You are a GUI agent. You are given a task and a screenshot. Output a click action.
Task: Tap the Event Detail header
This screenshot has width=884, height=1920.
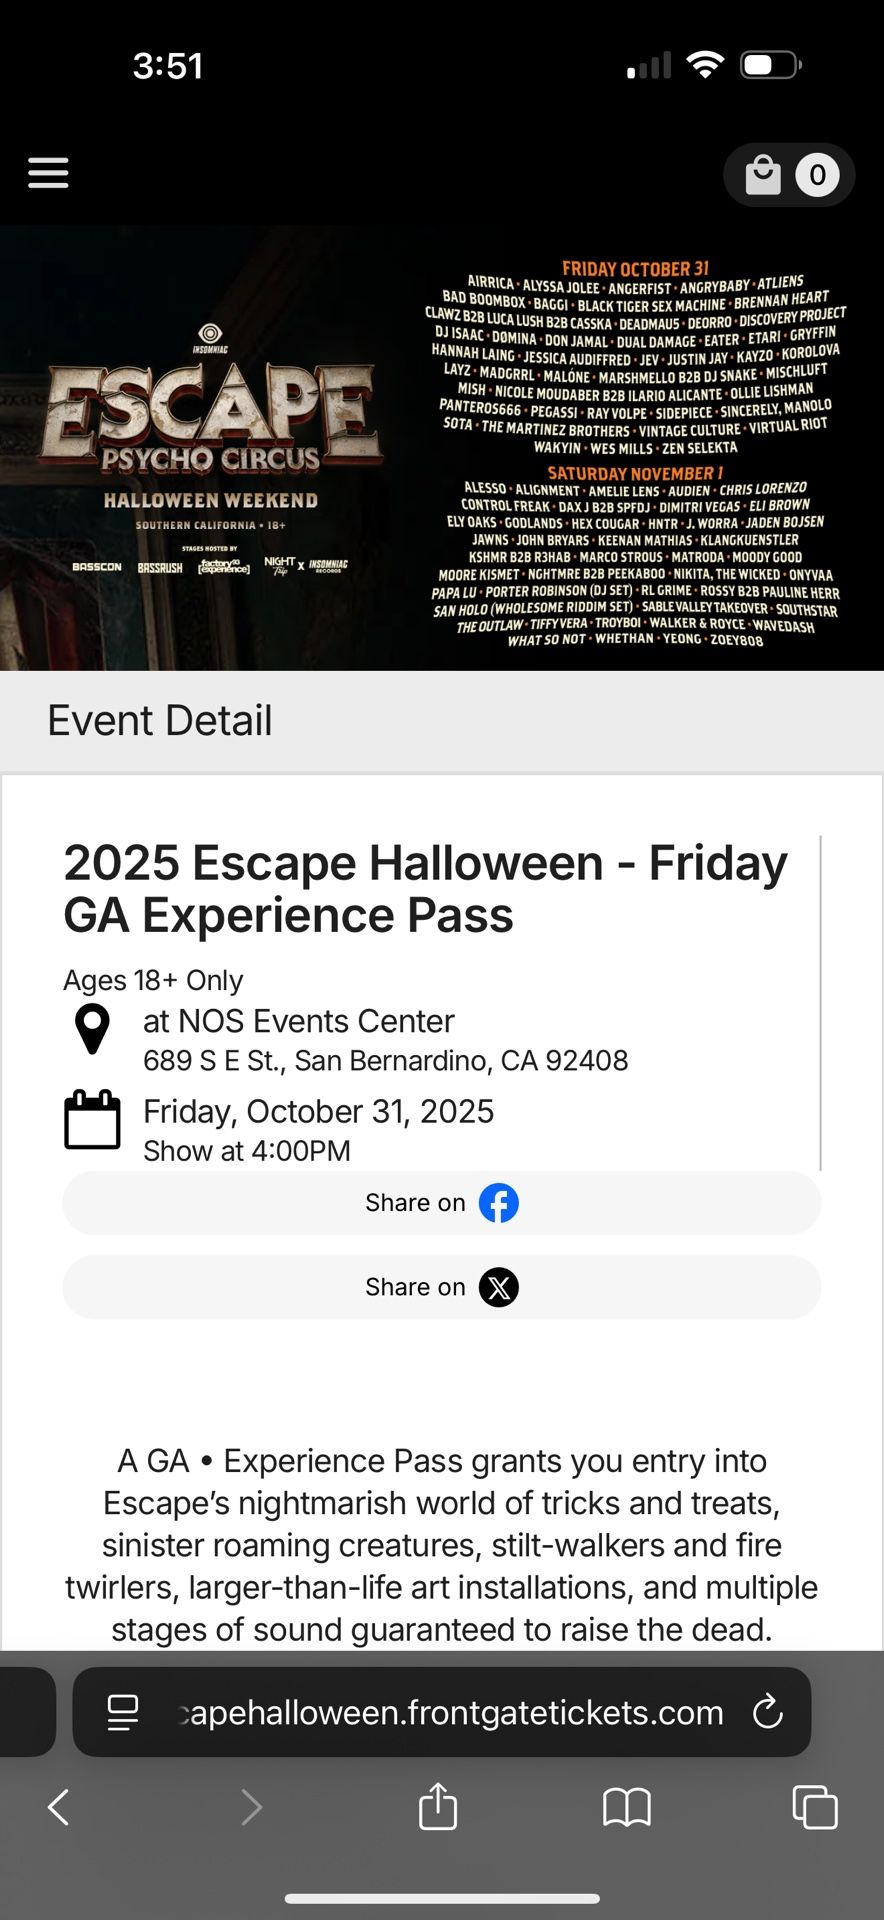click(161, 719)
